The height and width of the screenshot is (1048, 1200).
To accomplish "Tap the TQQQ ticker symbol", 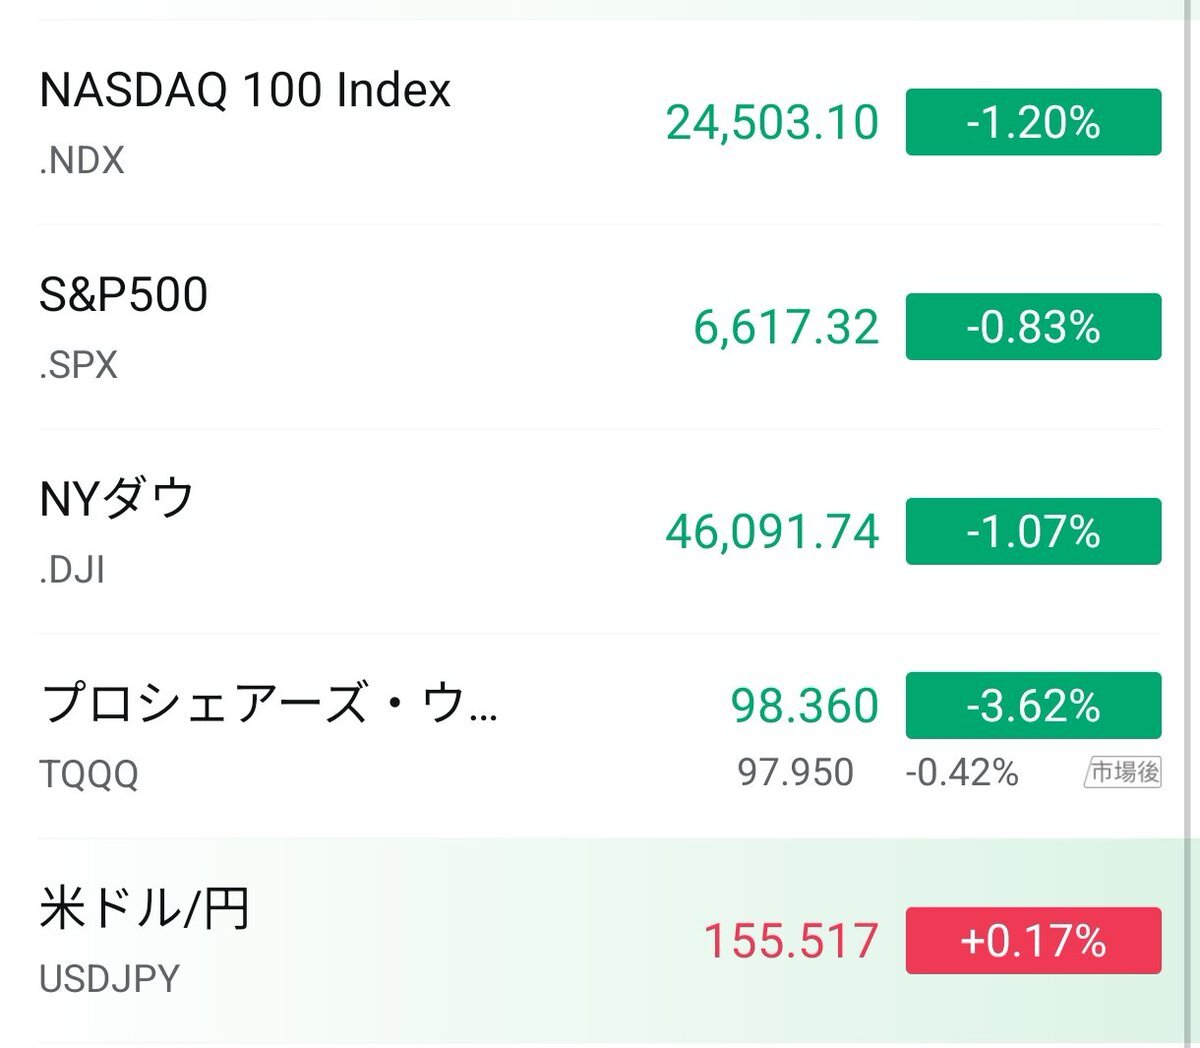I will pos(89,774).
